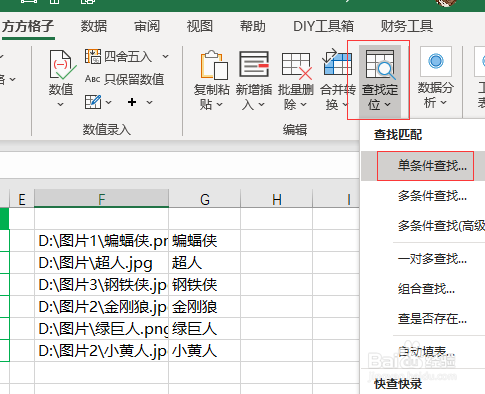Viewport: 485px width, 394px height.
Task: Select column E header
Action: [22, 199]
